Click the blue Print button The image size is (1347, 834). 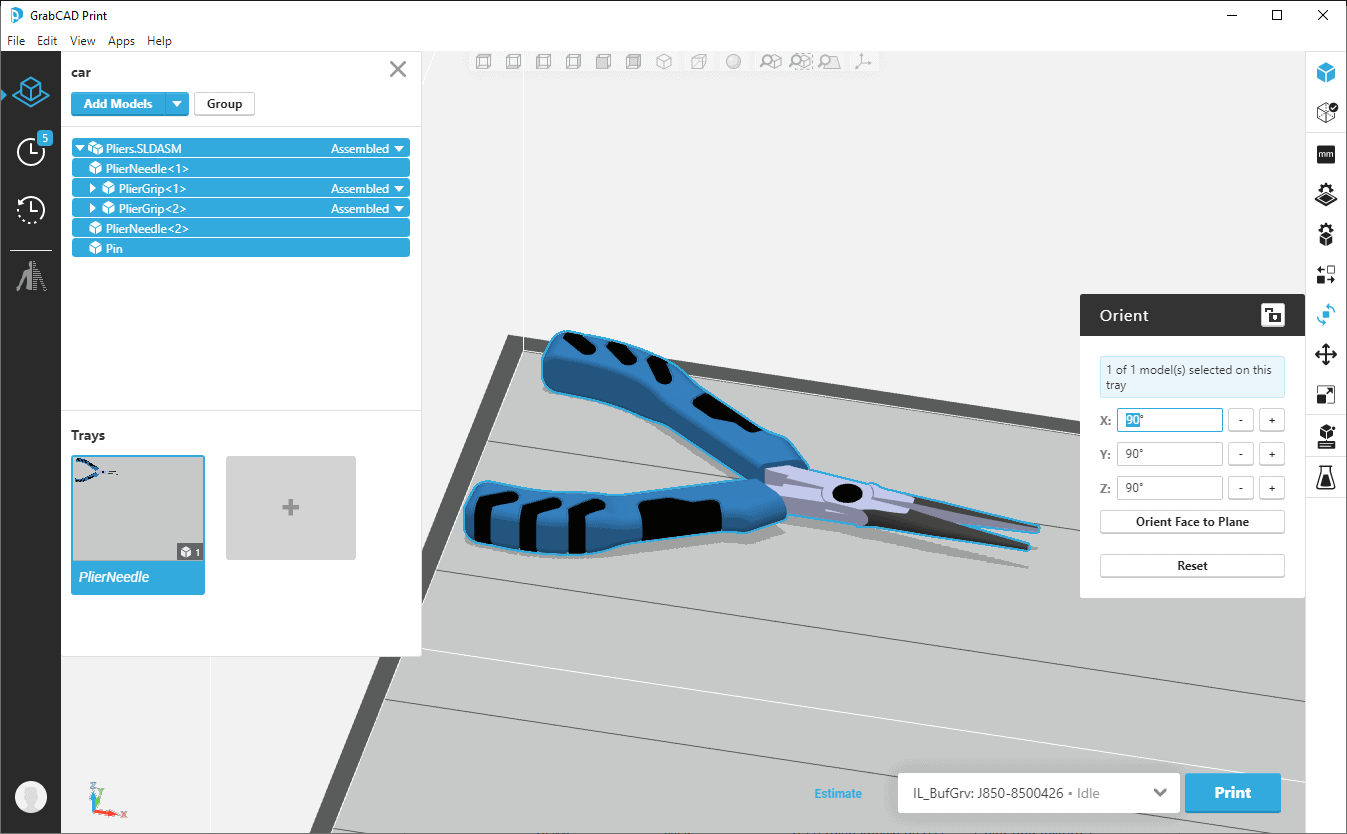[x=1233, y=793]
